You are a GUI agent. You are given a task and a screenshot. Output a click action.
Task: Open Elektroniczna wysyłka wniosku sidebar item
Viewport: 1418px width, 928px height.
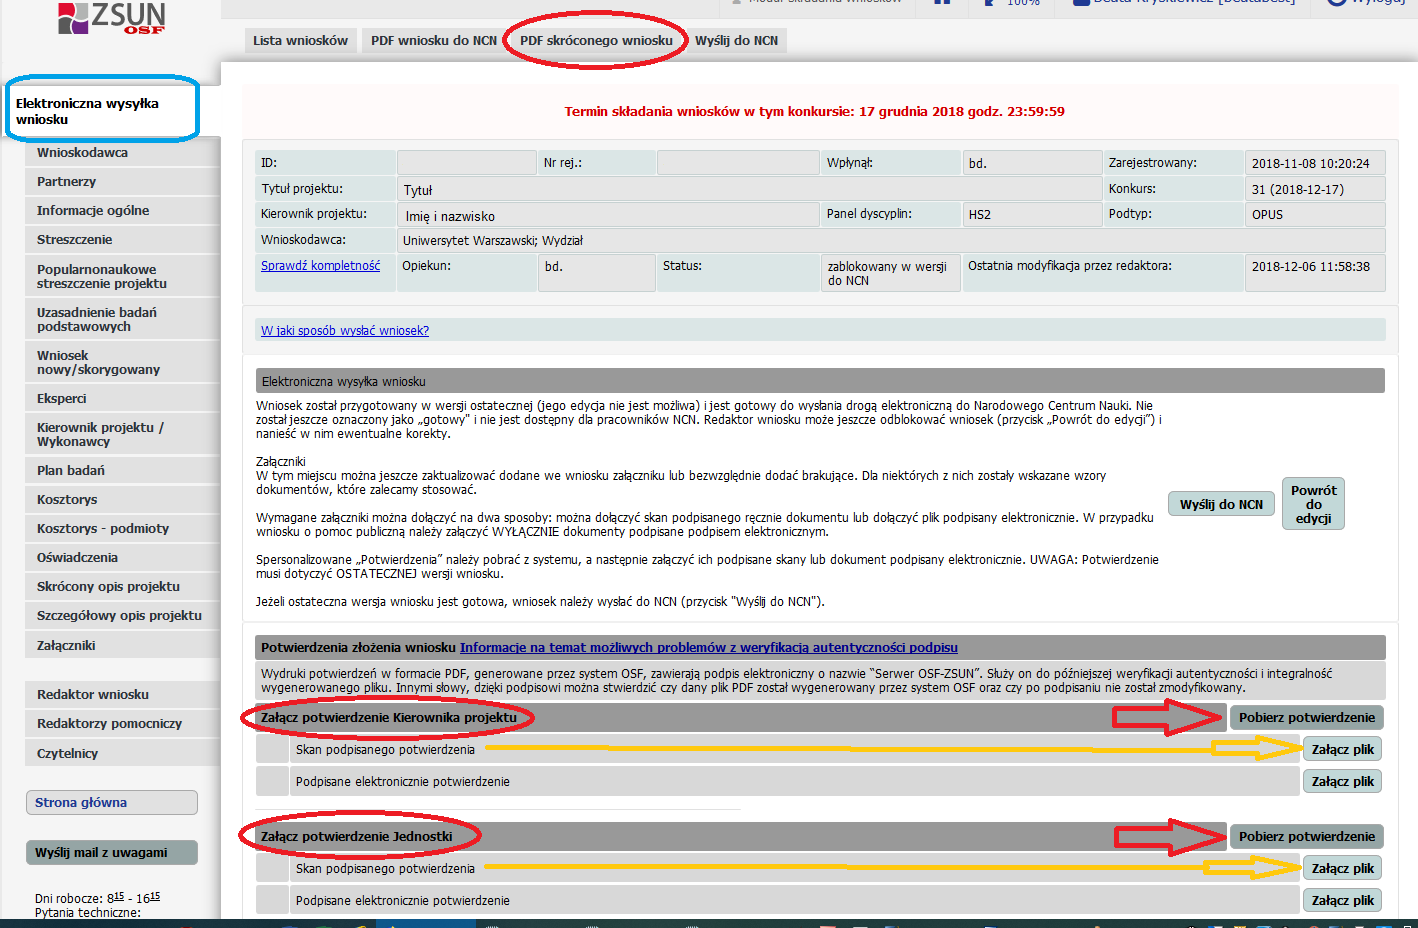(100, 111)
